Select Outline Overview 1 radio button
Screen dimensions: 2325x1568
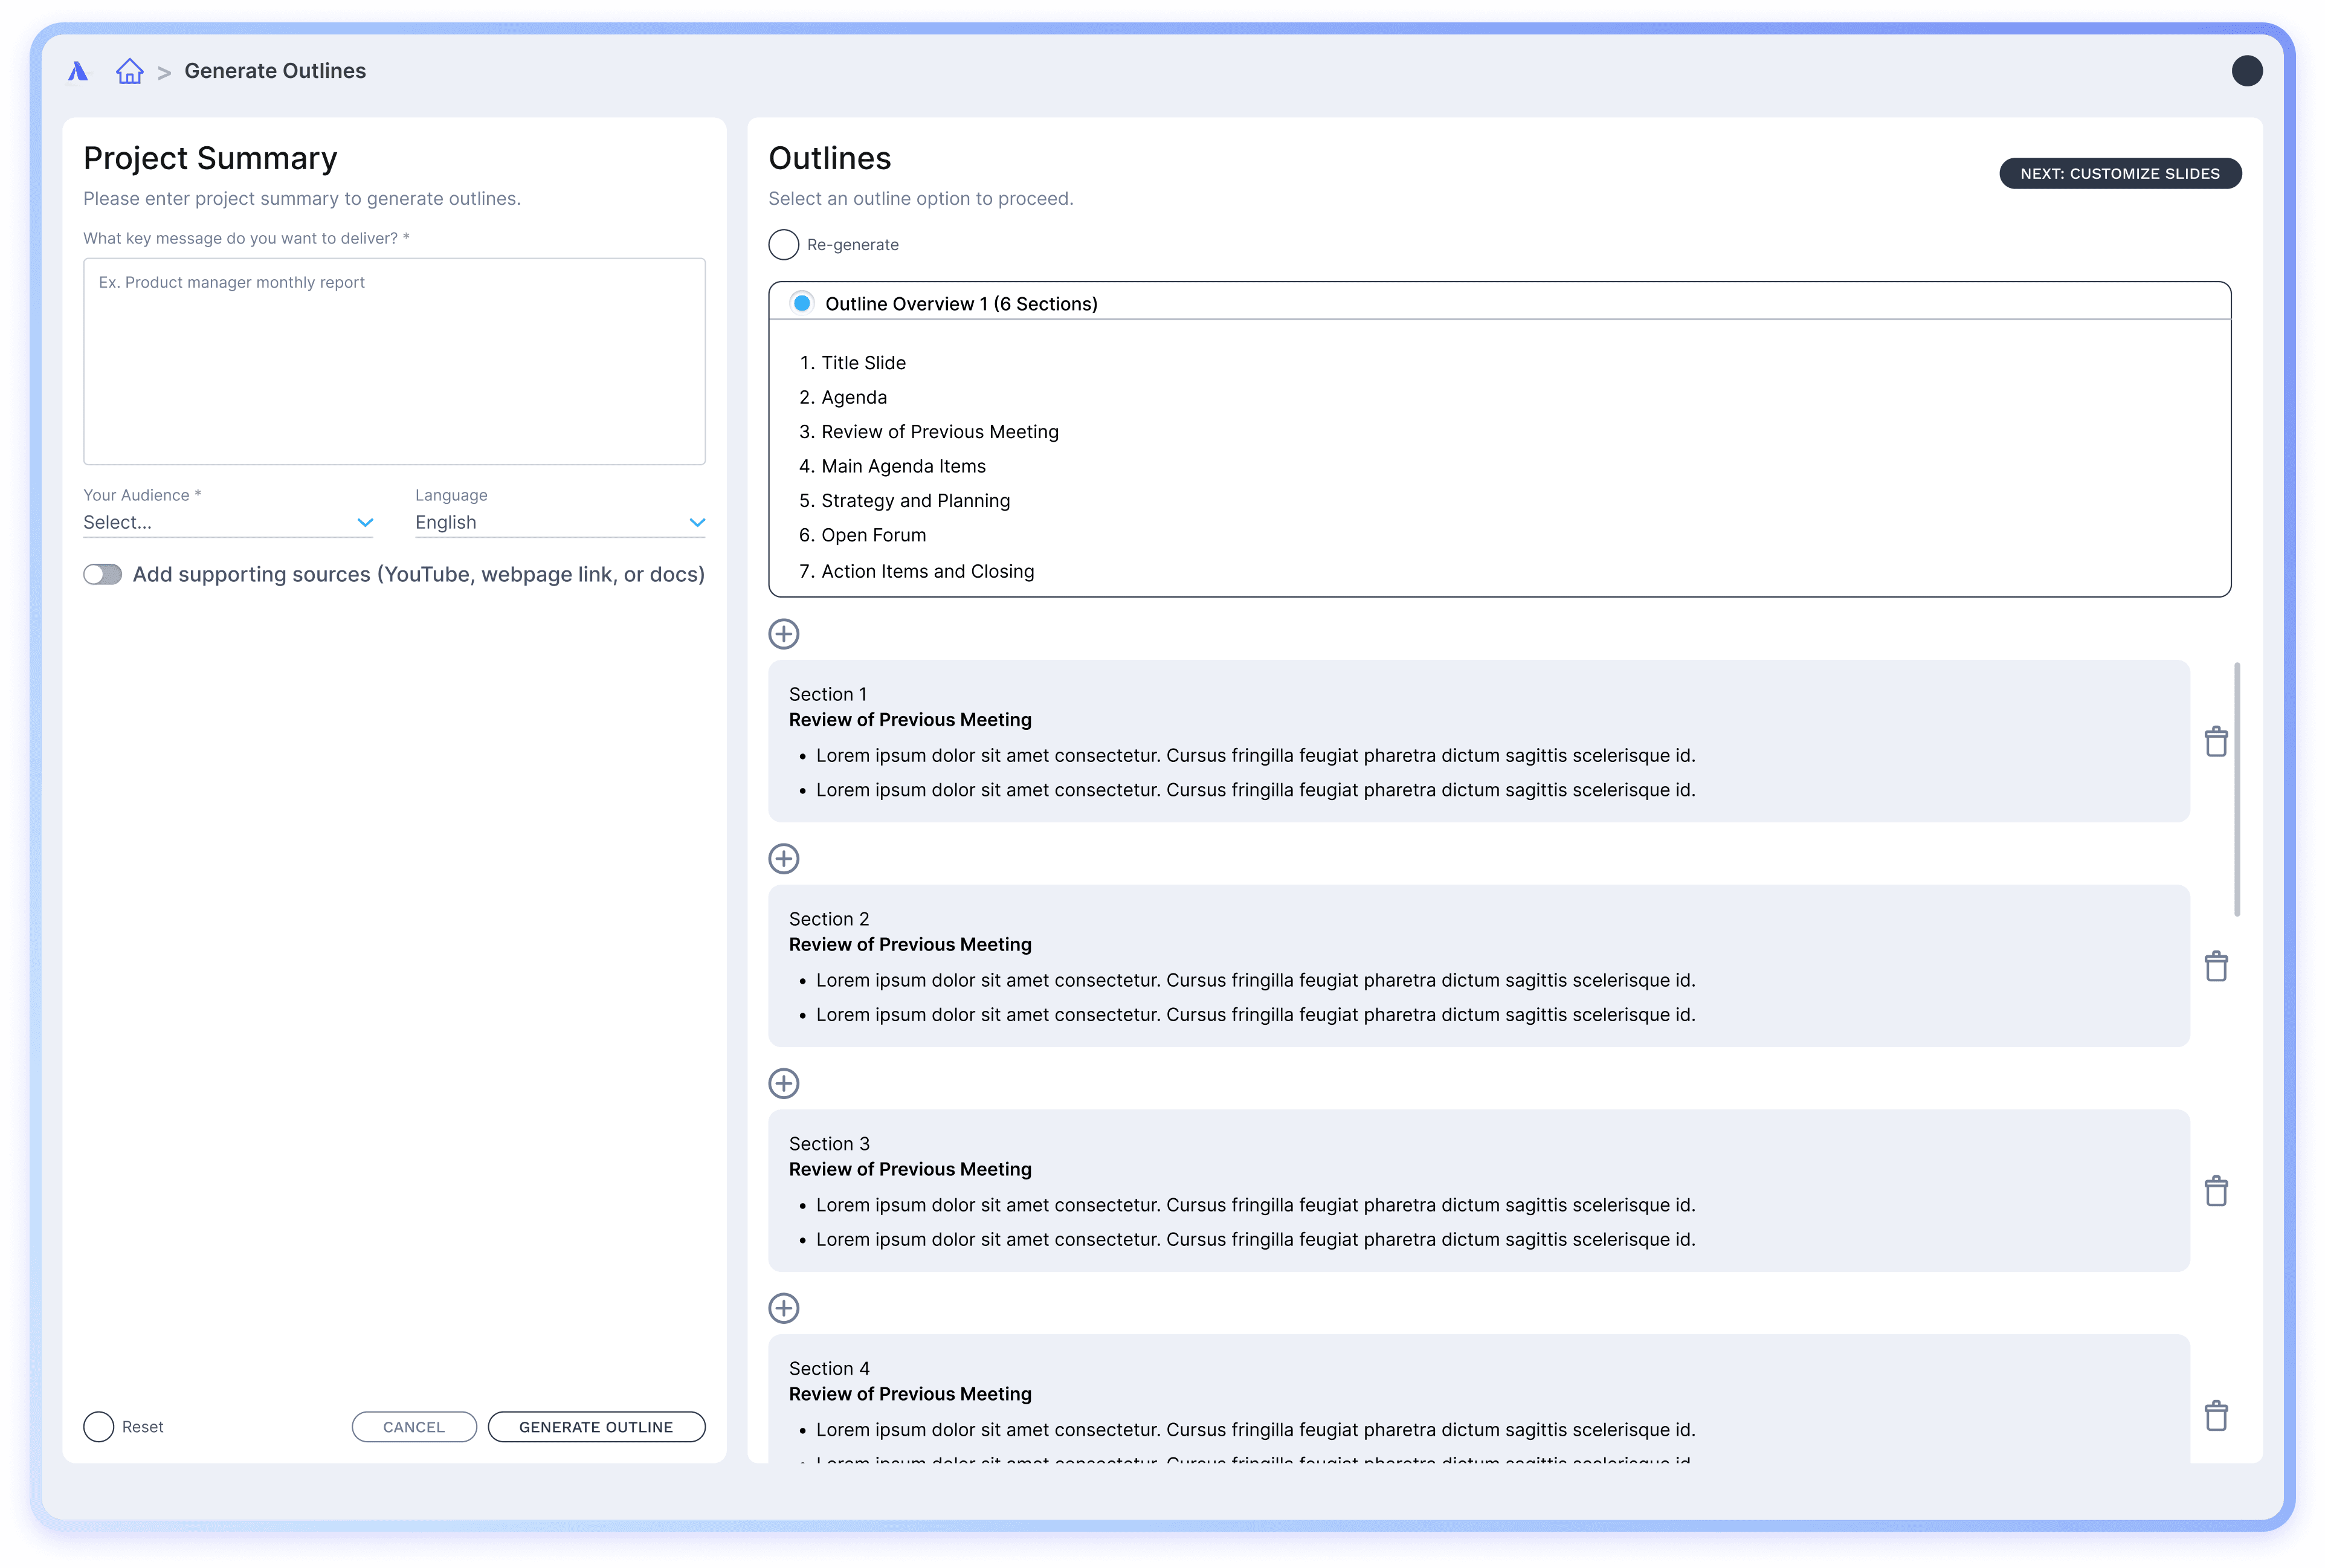coord(802,303)
